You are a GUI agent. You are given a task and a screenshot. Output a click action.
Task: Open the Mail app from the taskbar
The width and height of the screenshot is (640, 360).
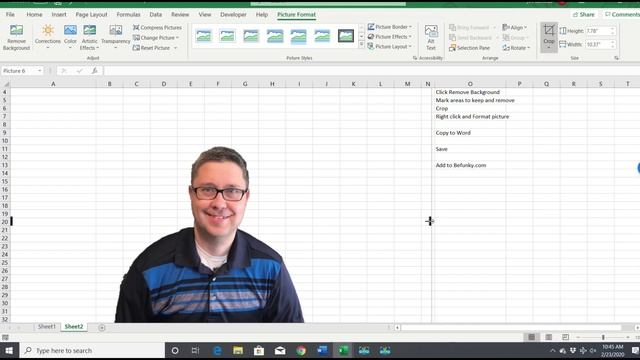[280, 351]
